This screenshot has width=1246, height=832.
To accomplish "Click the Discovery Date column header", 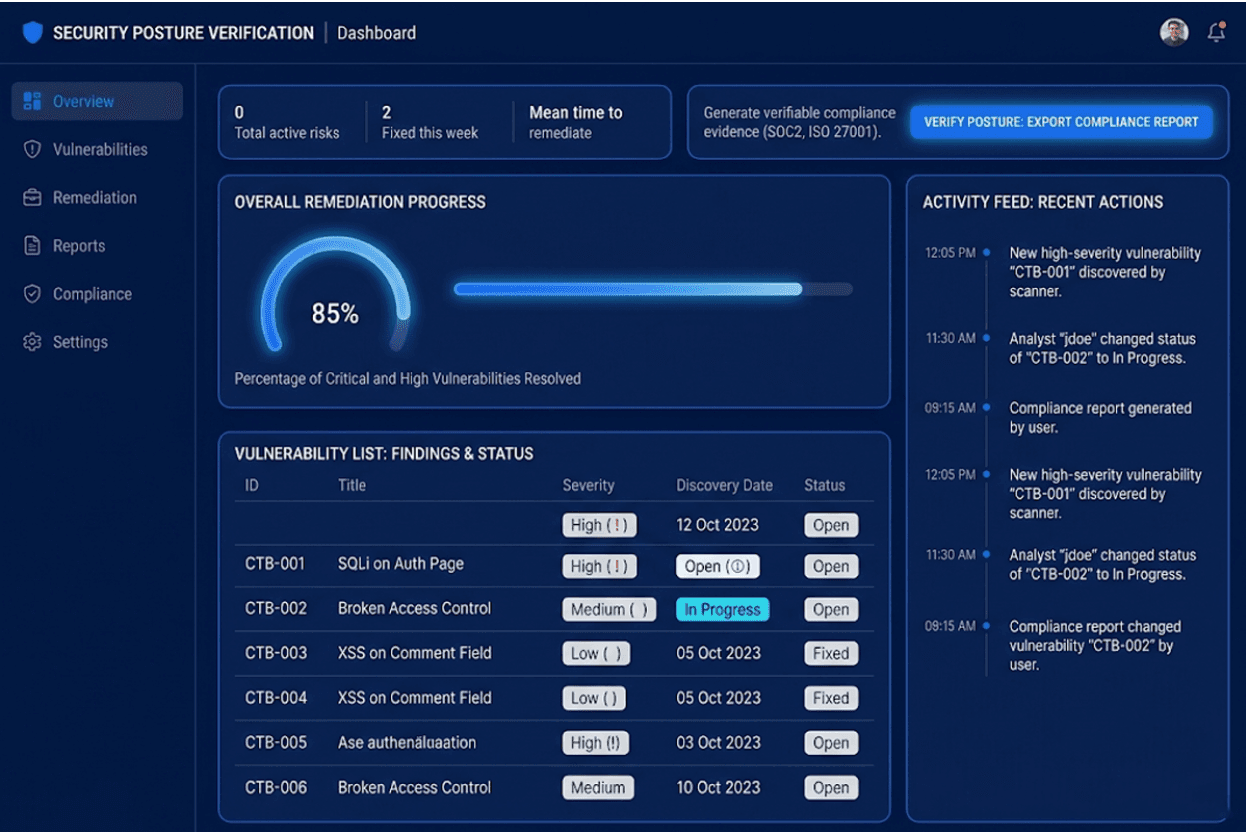I will (725, 485).
